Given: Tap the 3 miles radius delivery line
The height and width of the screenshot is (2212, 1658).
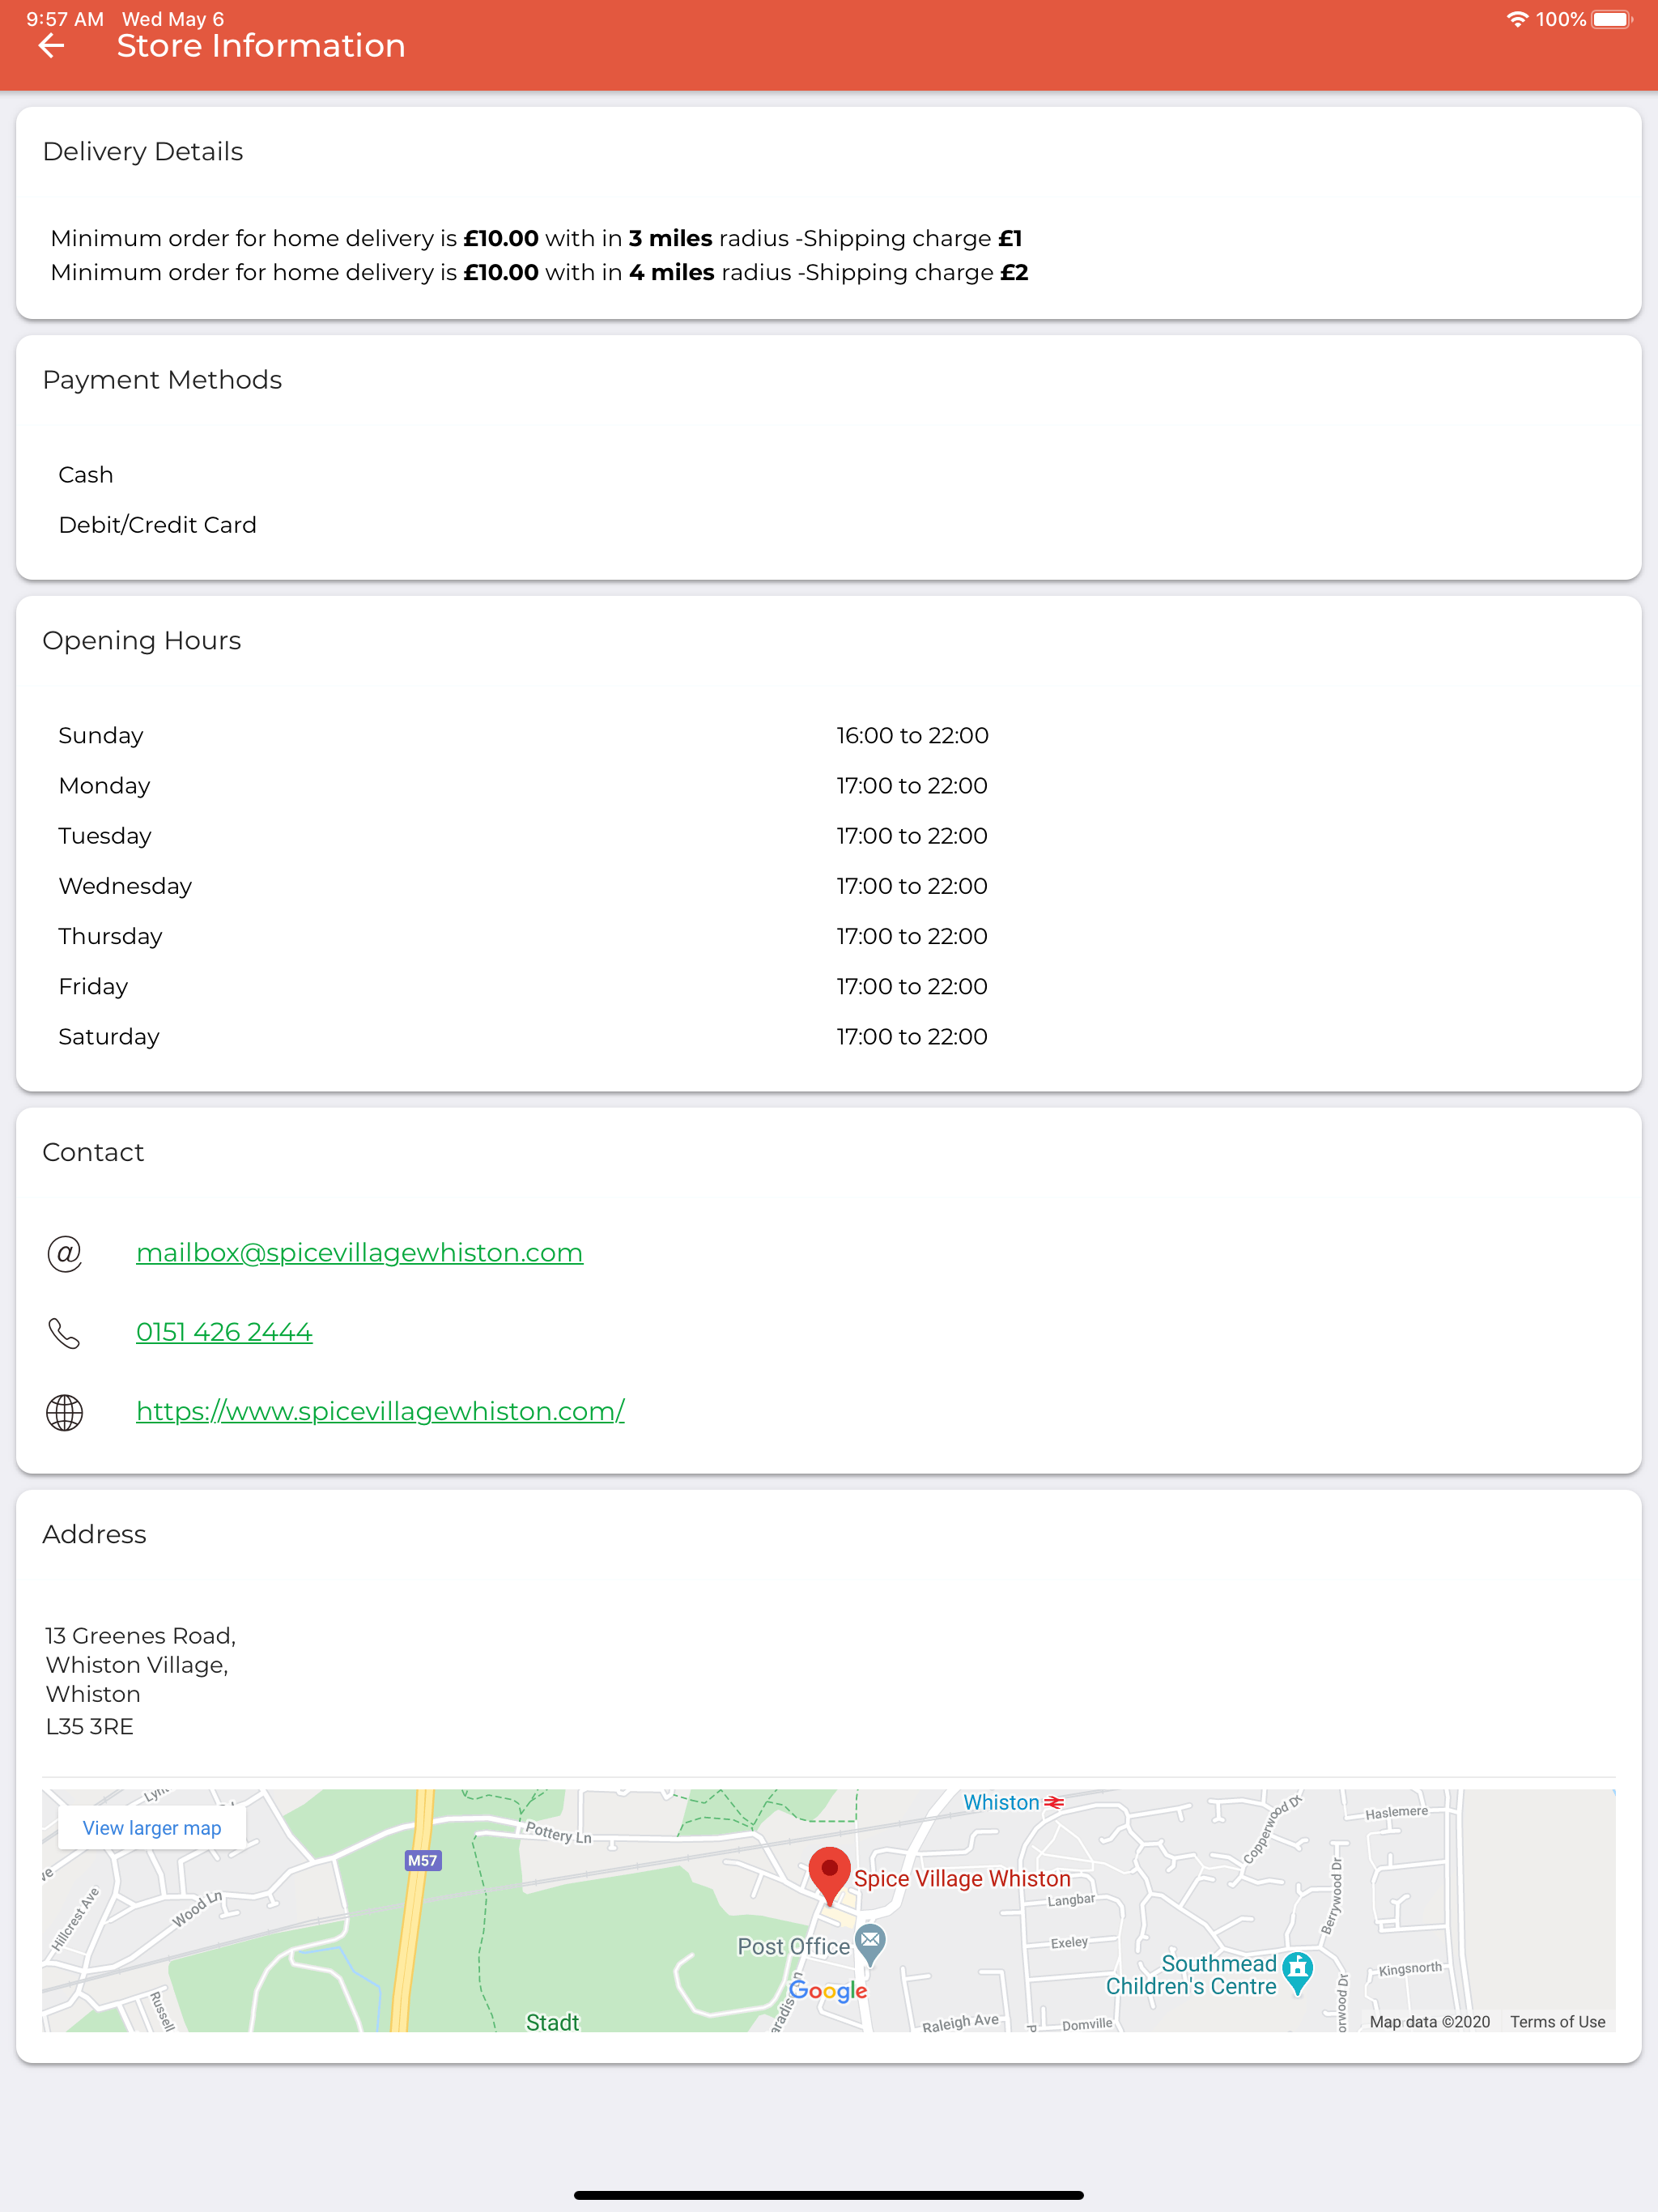Looking at the screenshot, I should tap(536, 238).
